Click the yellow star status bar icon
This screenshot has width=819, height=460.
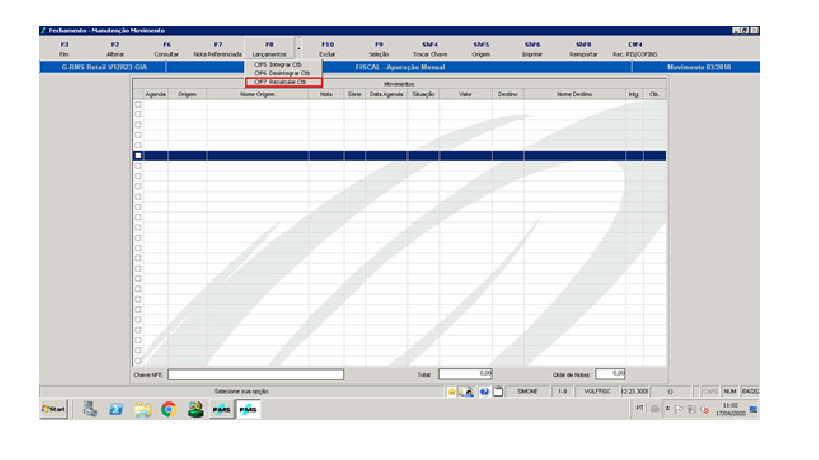pos(451,392)
